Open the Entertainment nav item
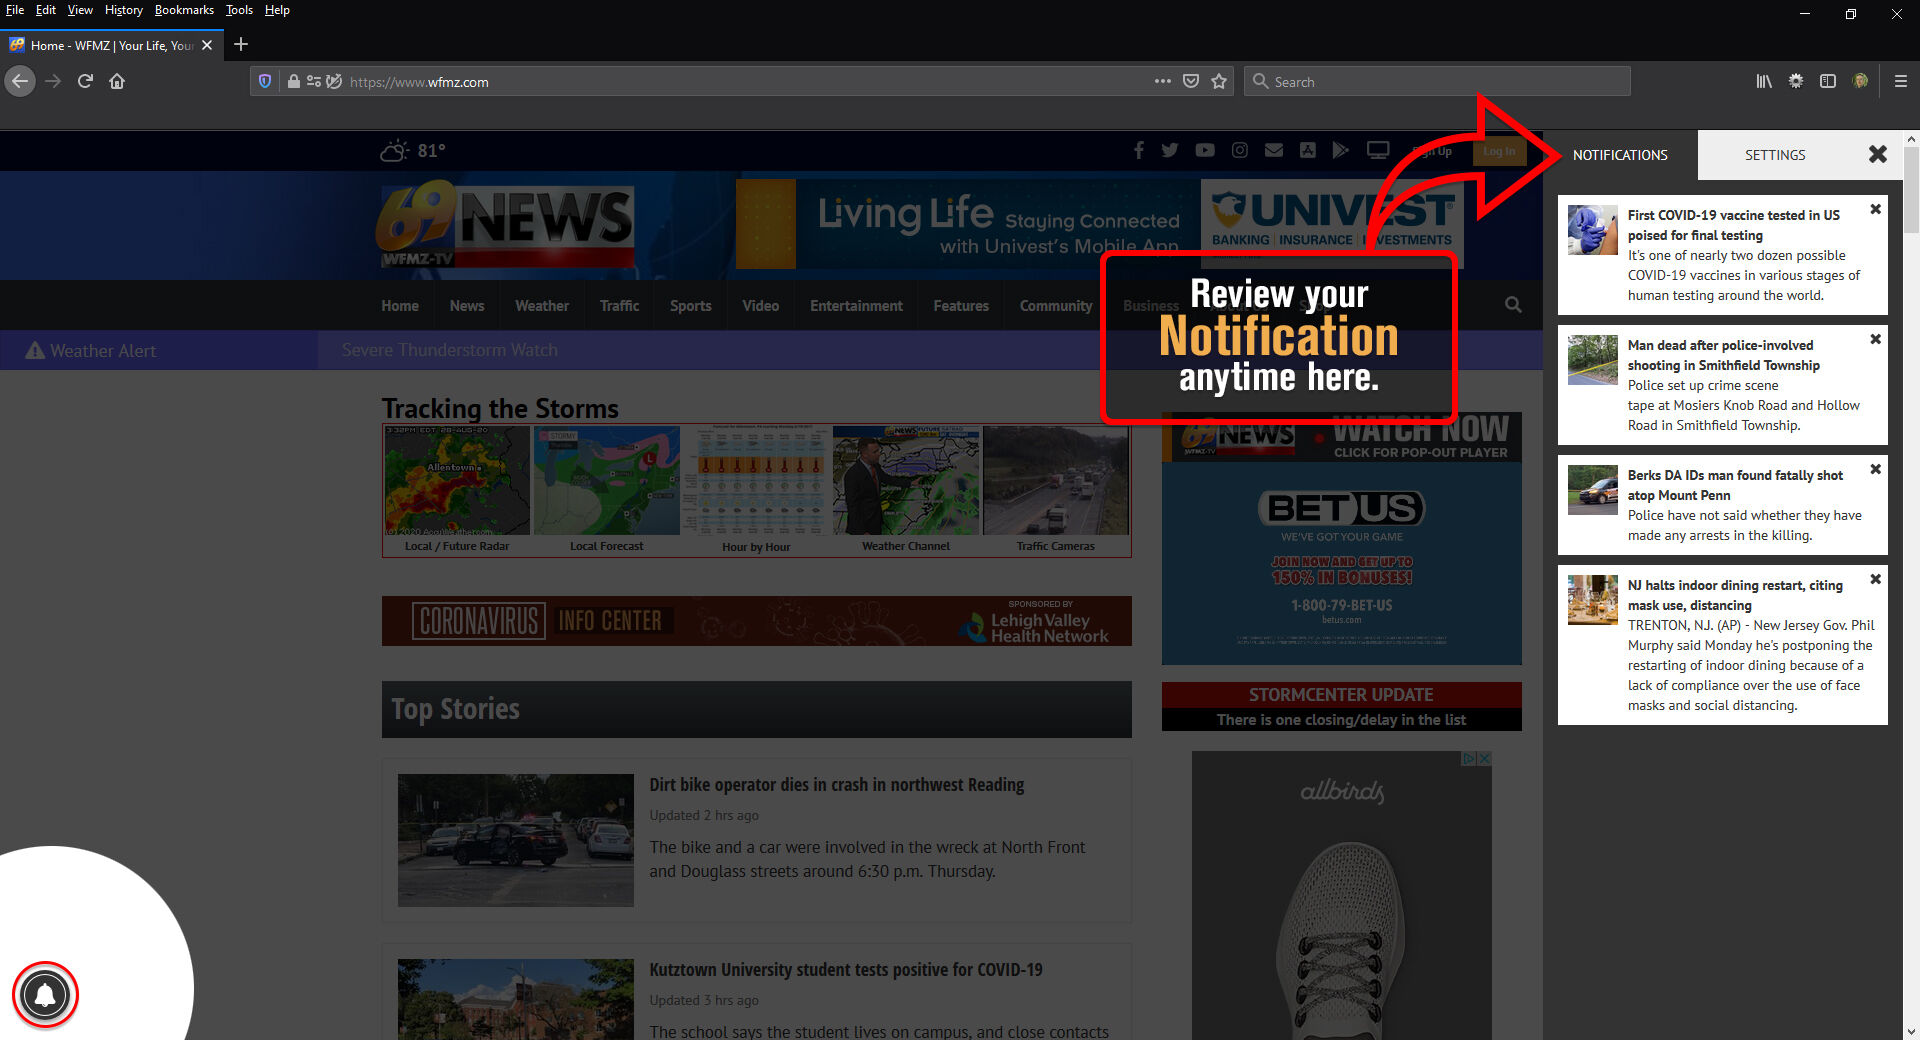The width and height of the screenshot is (1920, 1040). 856,306
